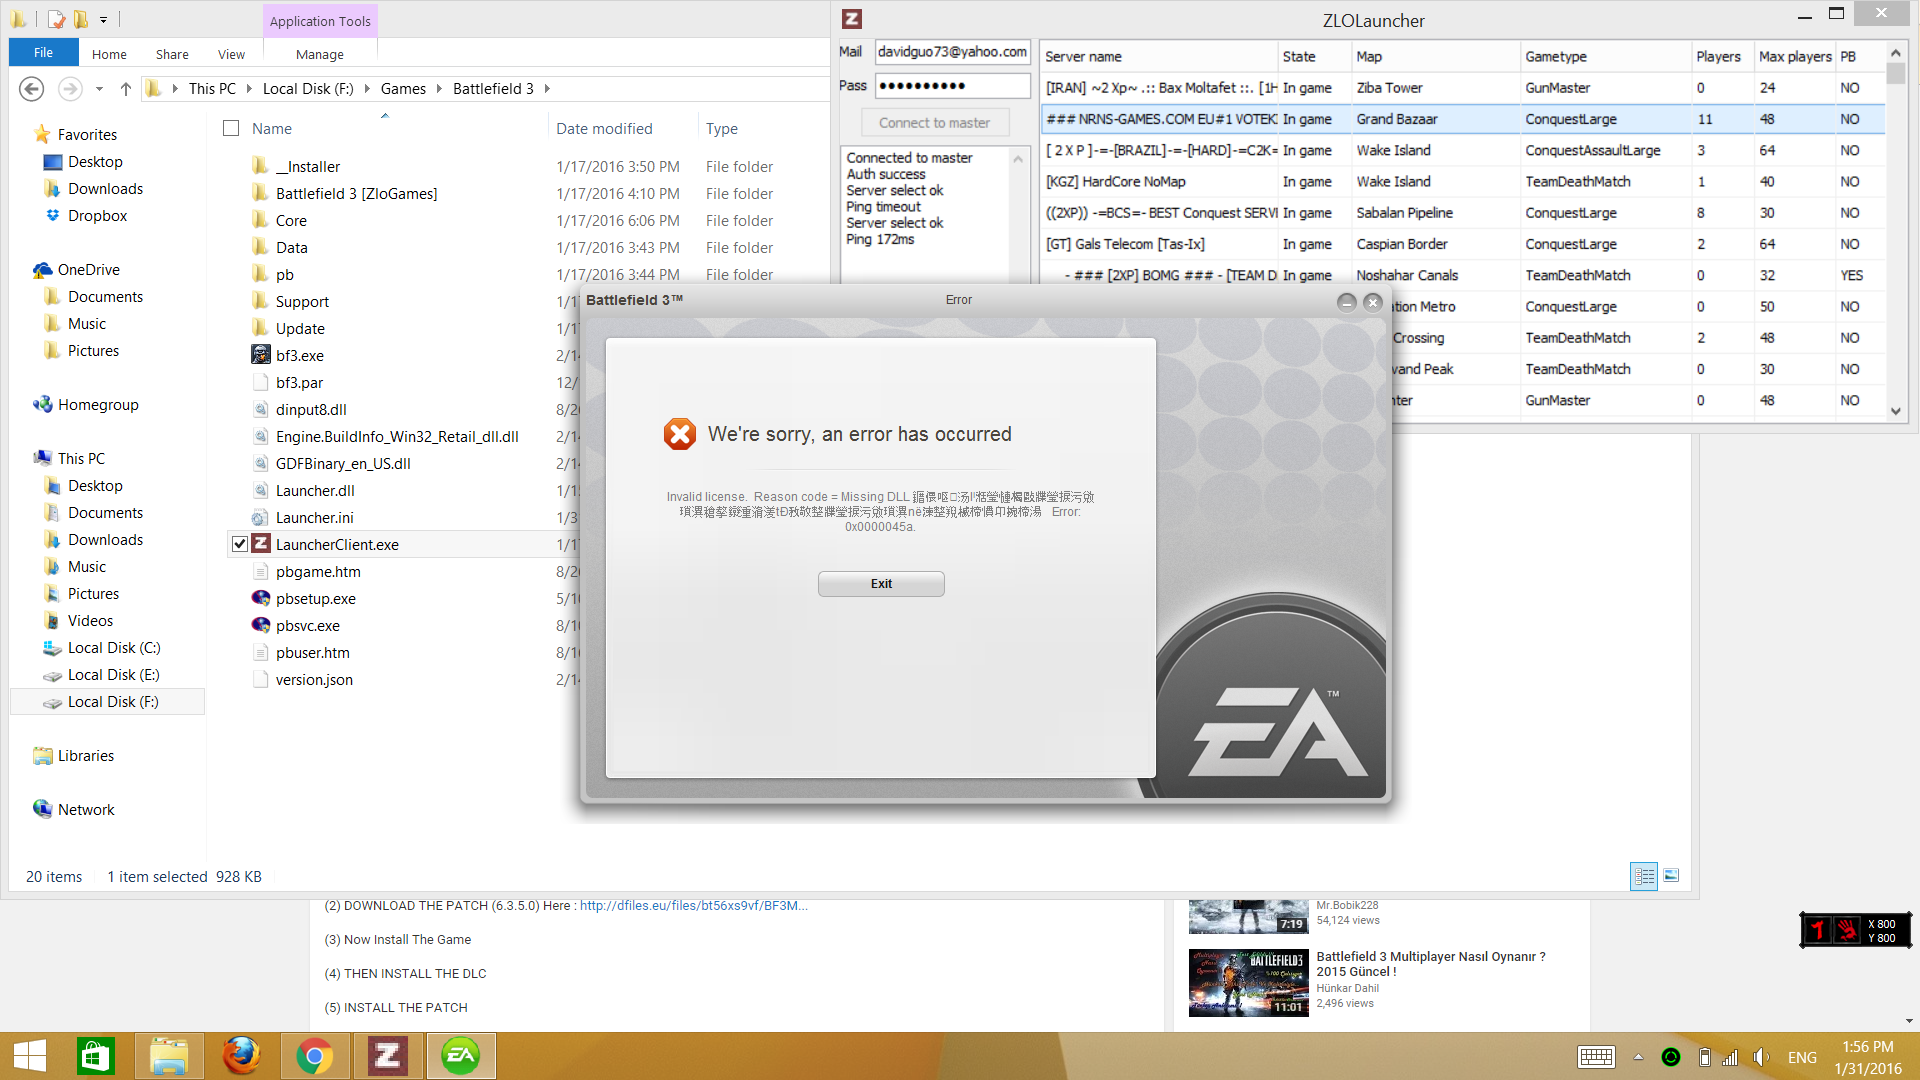1920x1080 pixels.
Task: Click Connect to master in ZLOLauncher
Action: (x=935, y=123)
